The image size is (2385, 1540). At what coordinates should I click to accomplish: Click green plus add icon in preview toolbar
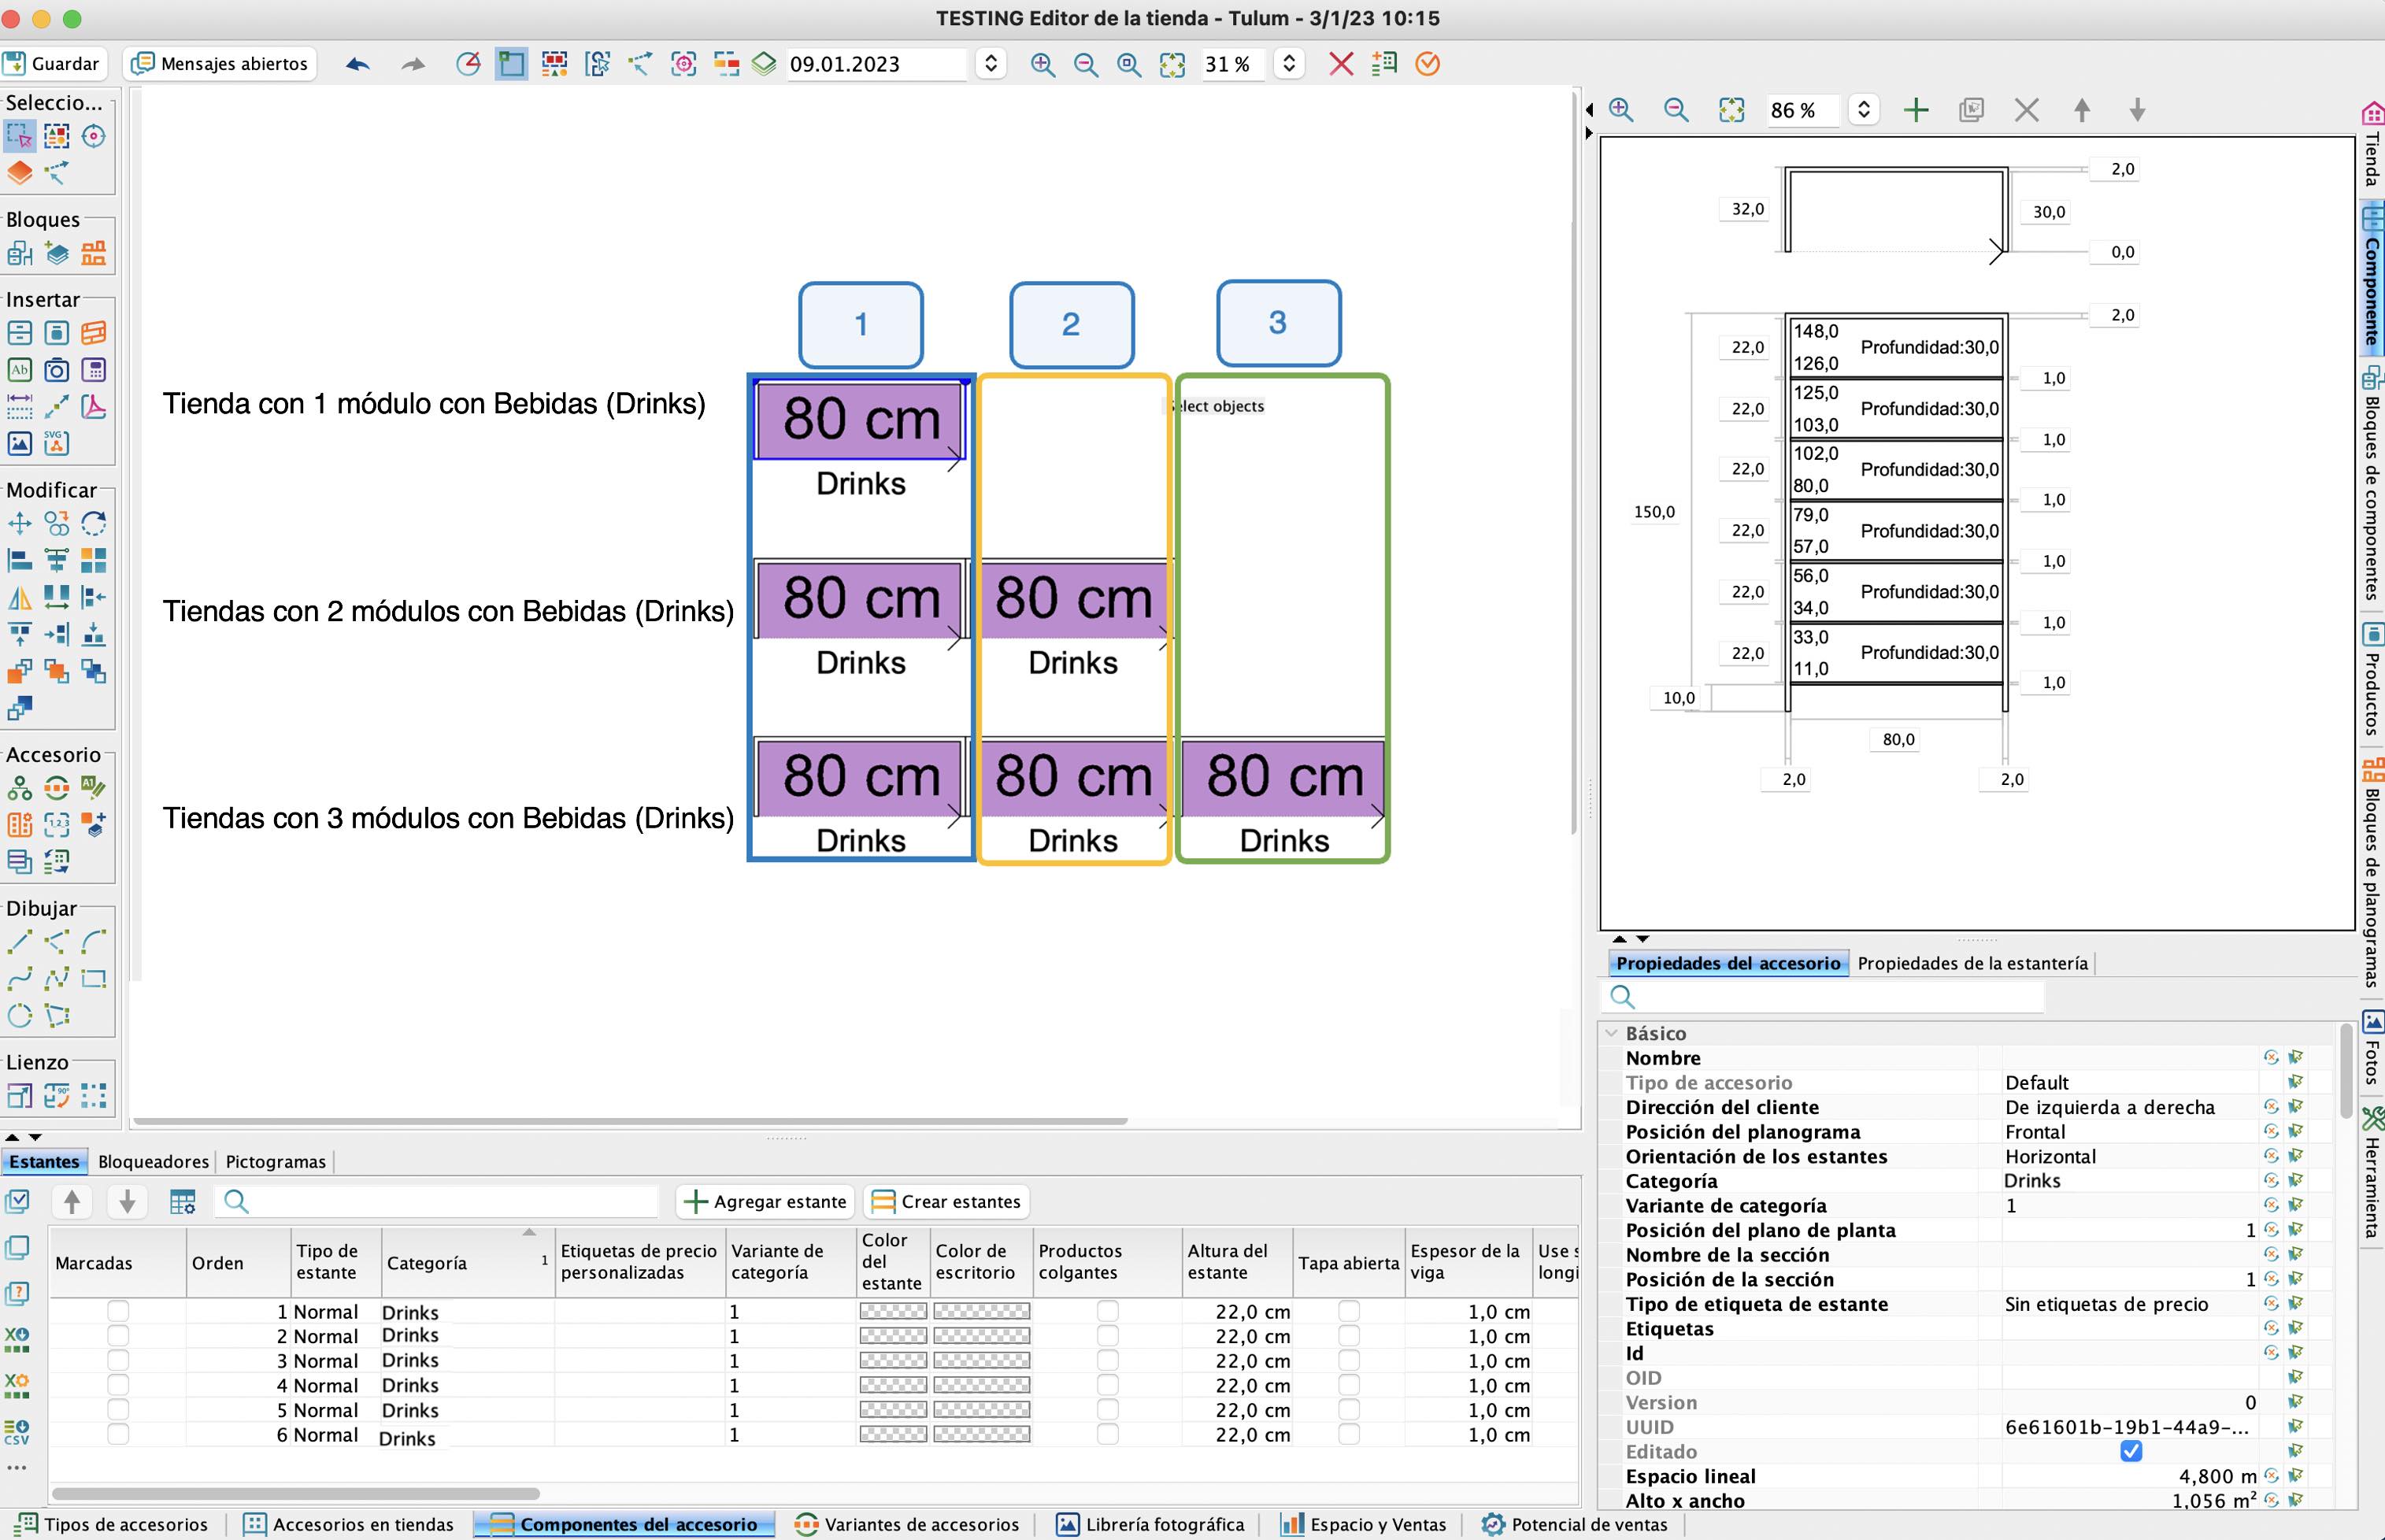[x=1916, y=110]
